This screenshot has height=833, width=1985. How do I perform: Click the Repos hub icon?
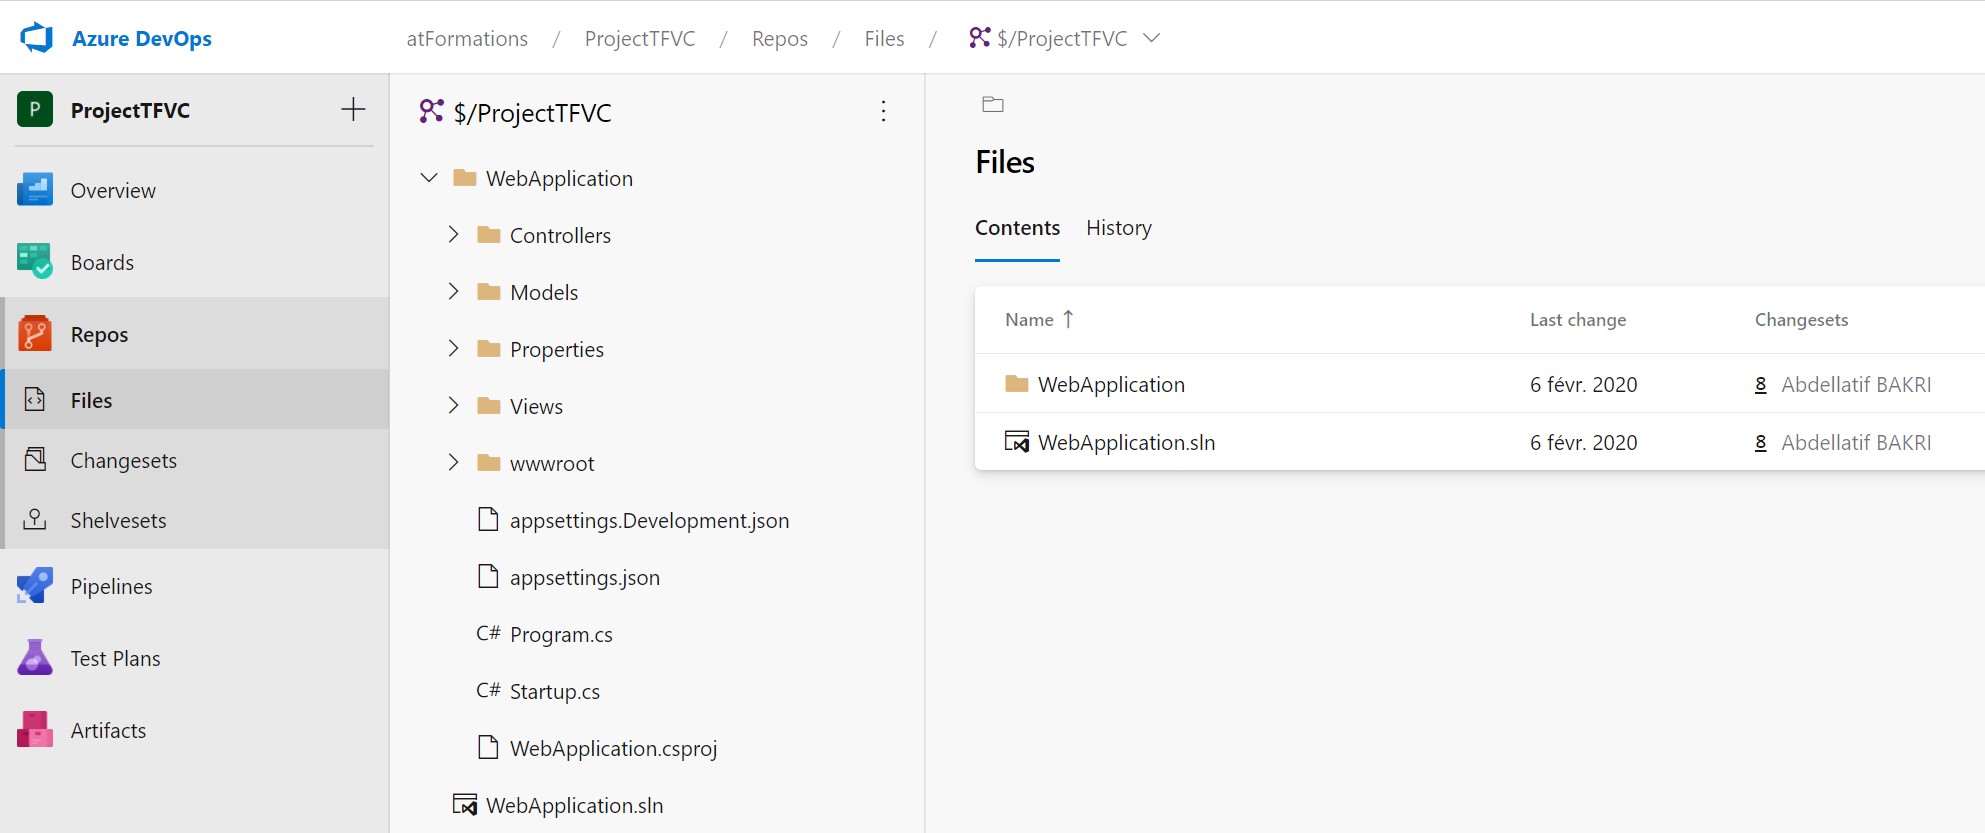tap(35, 334)
